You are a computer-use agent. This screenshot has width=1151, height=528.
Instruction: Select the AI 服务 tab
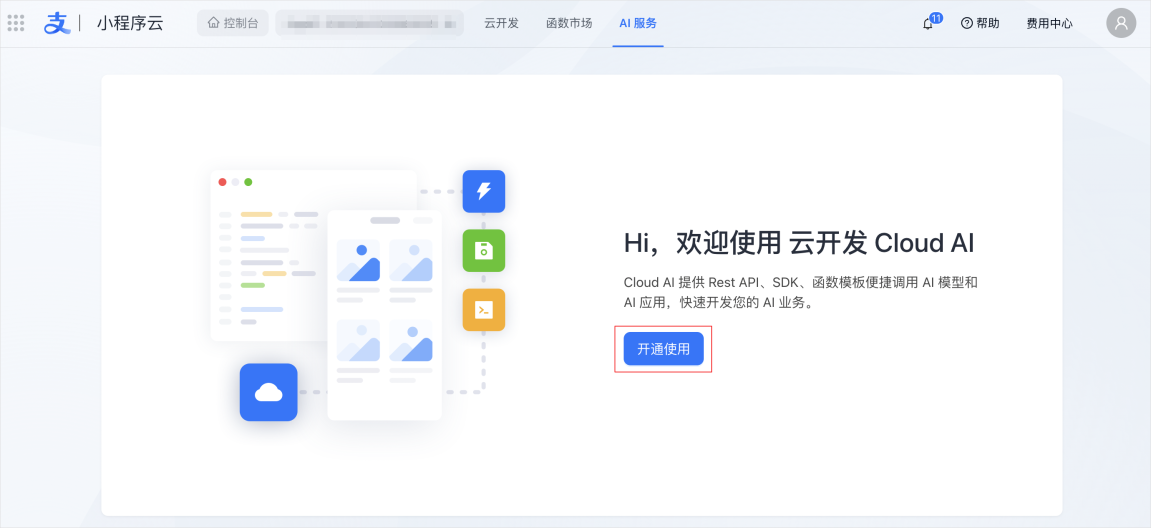[638, 23]
